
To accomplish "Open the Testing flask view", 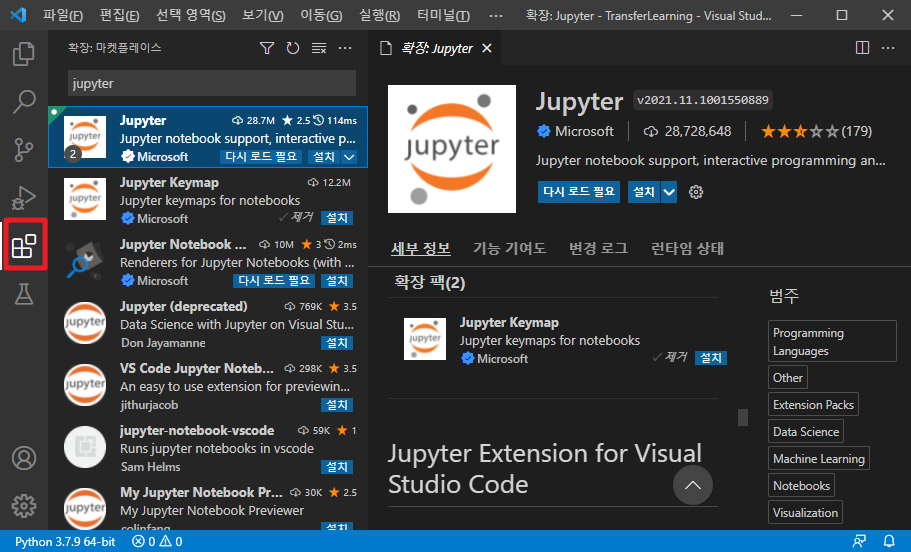I will pos(24,294).
